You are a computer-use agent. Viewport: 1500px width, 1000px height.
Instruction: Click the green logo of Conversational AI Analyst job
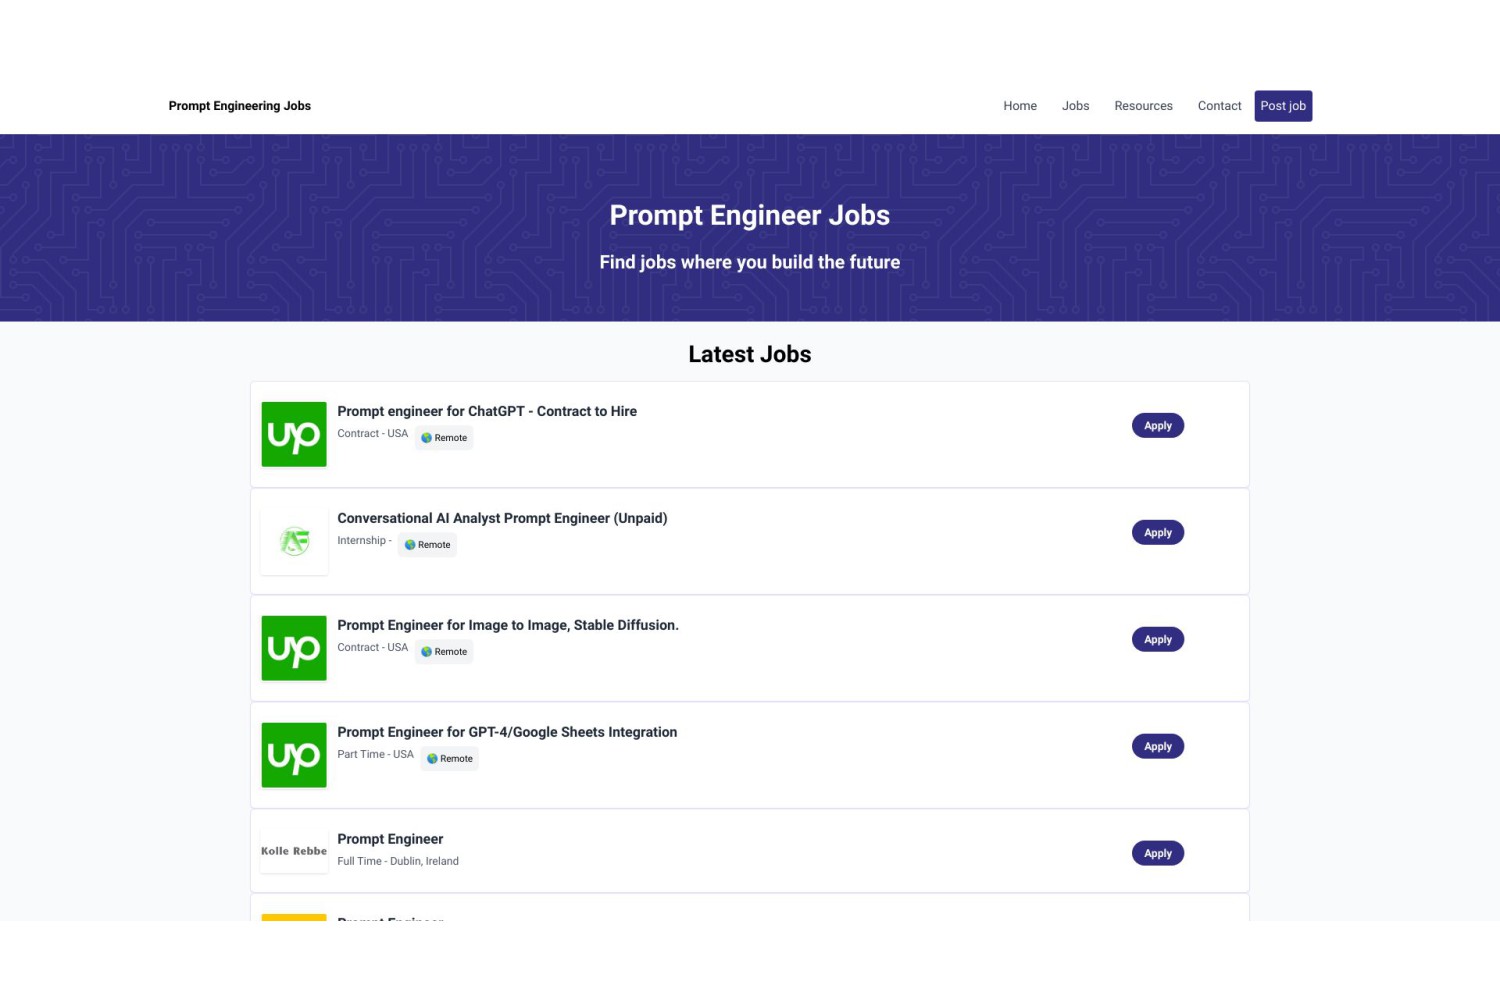tap(294, 541)
